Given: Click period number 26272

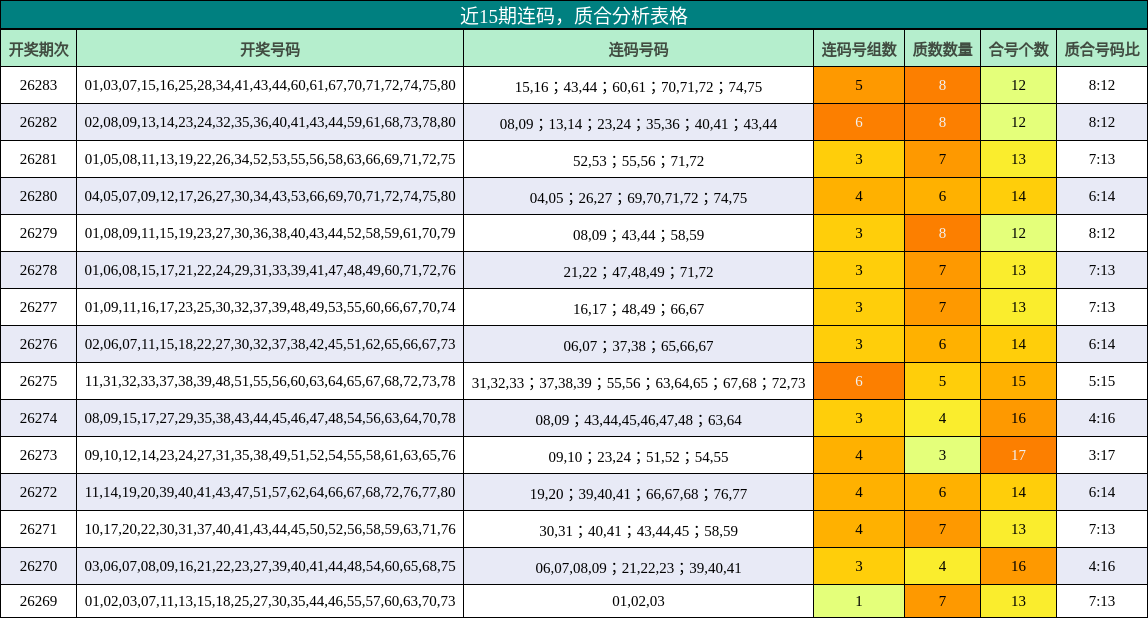Looking at the screenshot, I should pos(38,492).
